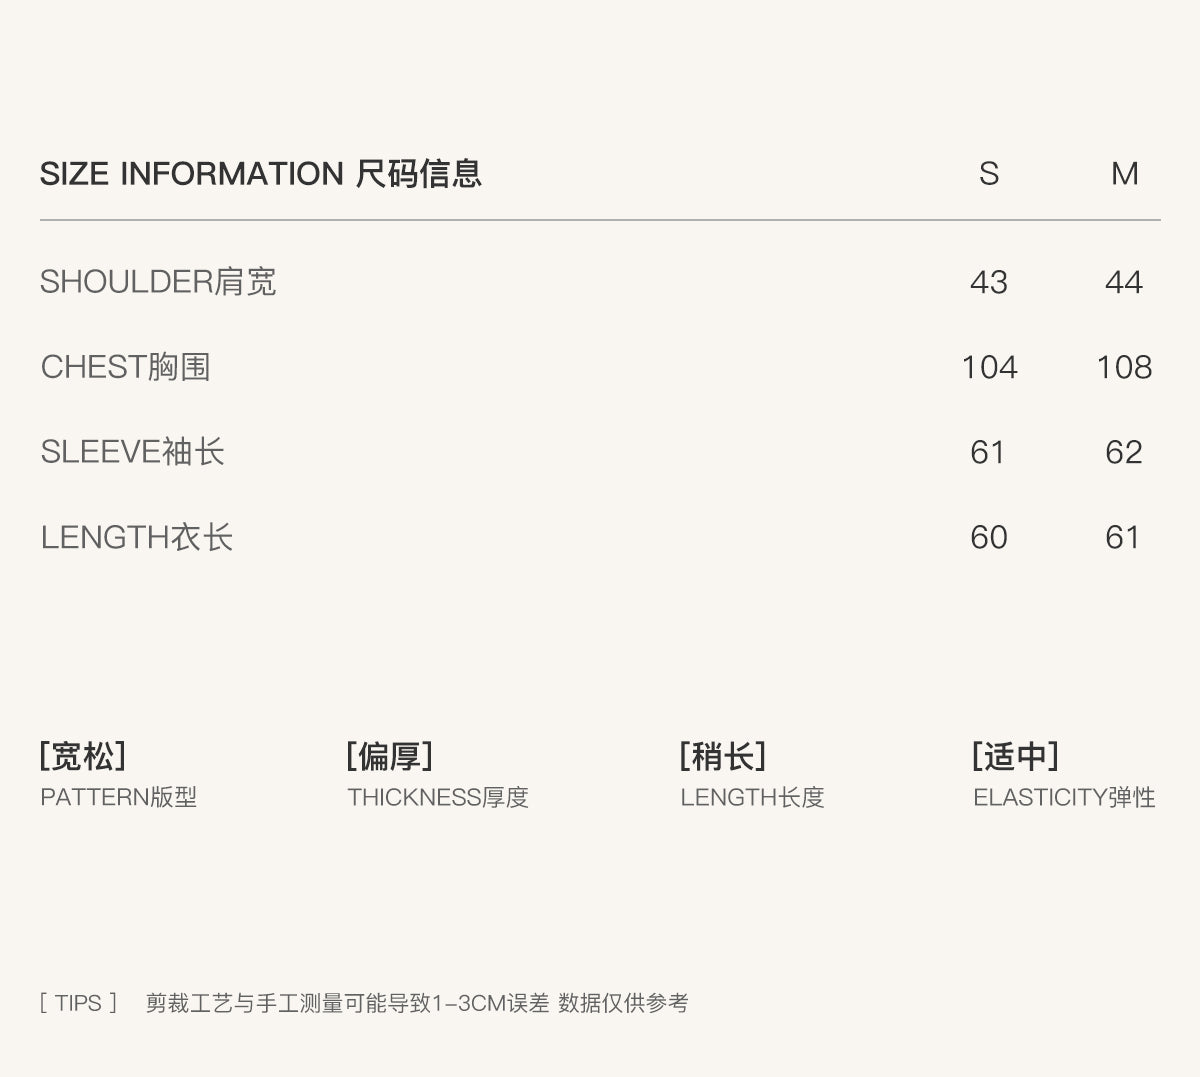The height and width of the screenshot is (1077, 1200).
Task: Click the THICKNESS厚度 caption
Action: click(x=437, y=797)
